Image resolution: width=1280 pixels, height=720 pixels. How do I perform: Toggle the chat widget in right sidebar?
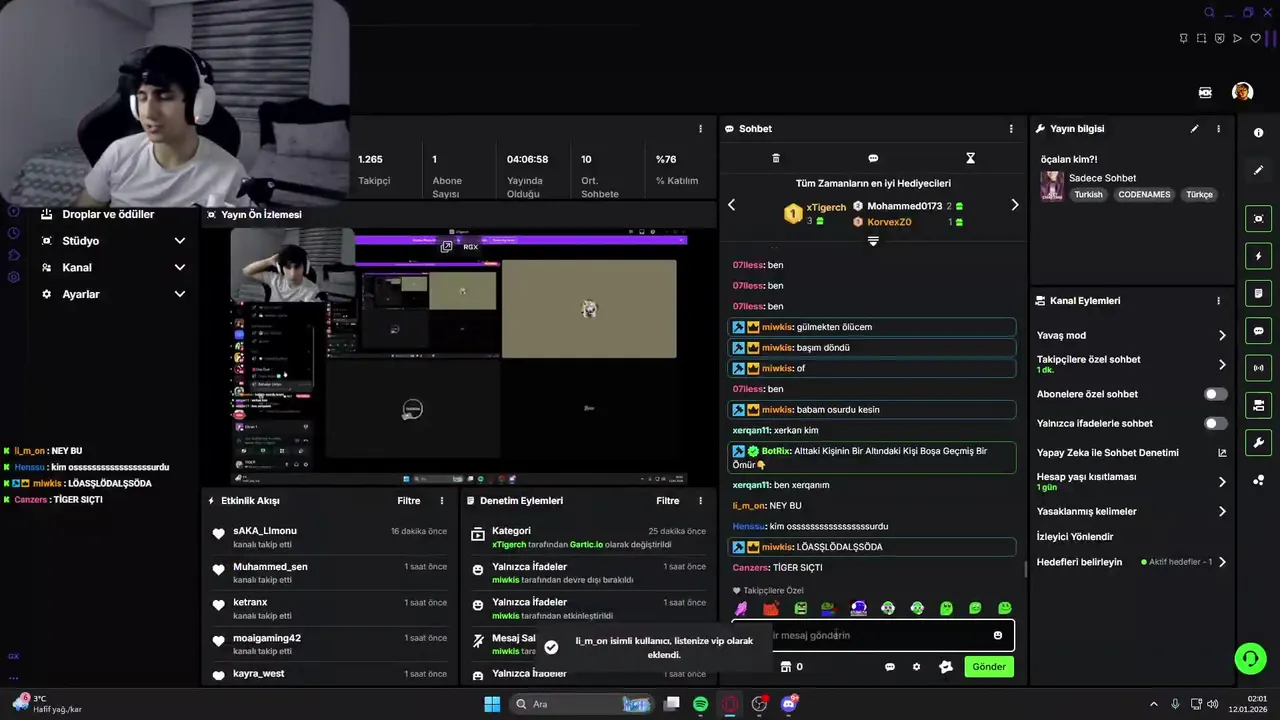1258,331
